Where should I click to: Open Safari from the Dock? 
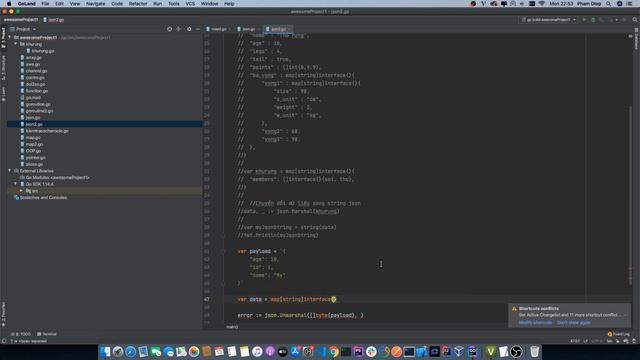131,351
